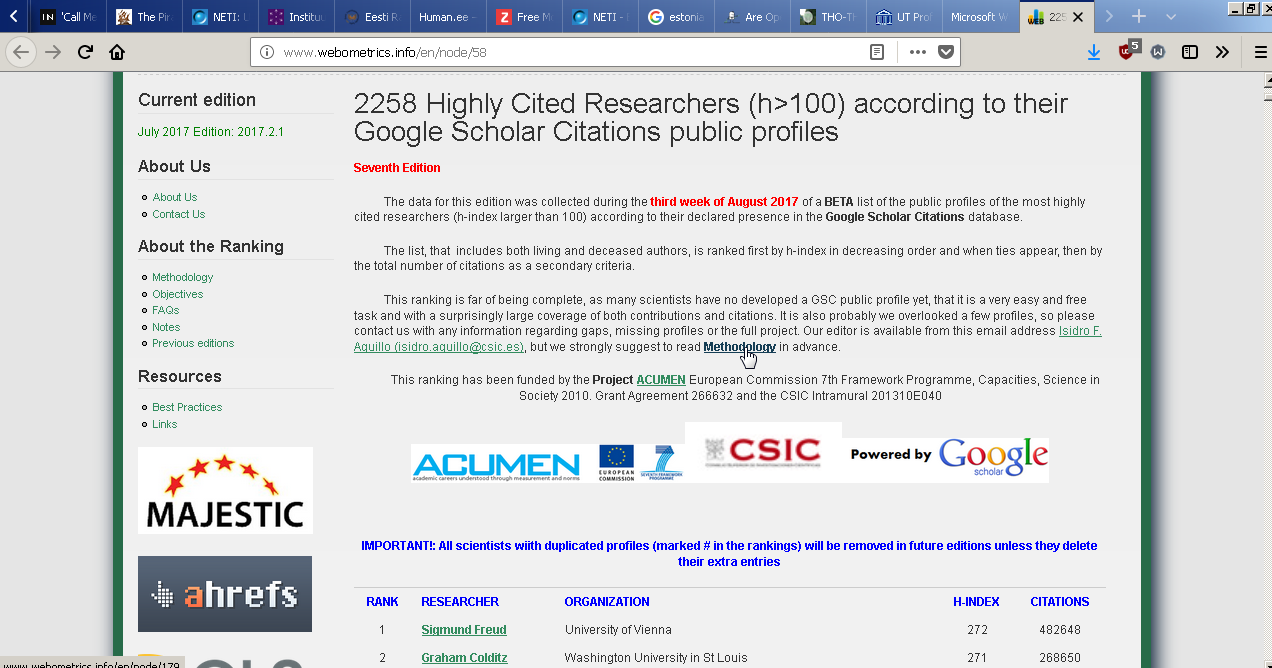Switch to the UT Prof tab
Viewport: 1272px width, 668px height.
coord(905,17)
